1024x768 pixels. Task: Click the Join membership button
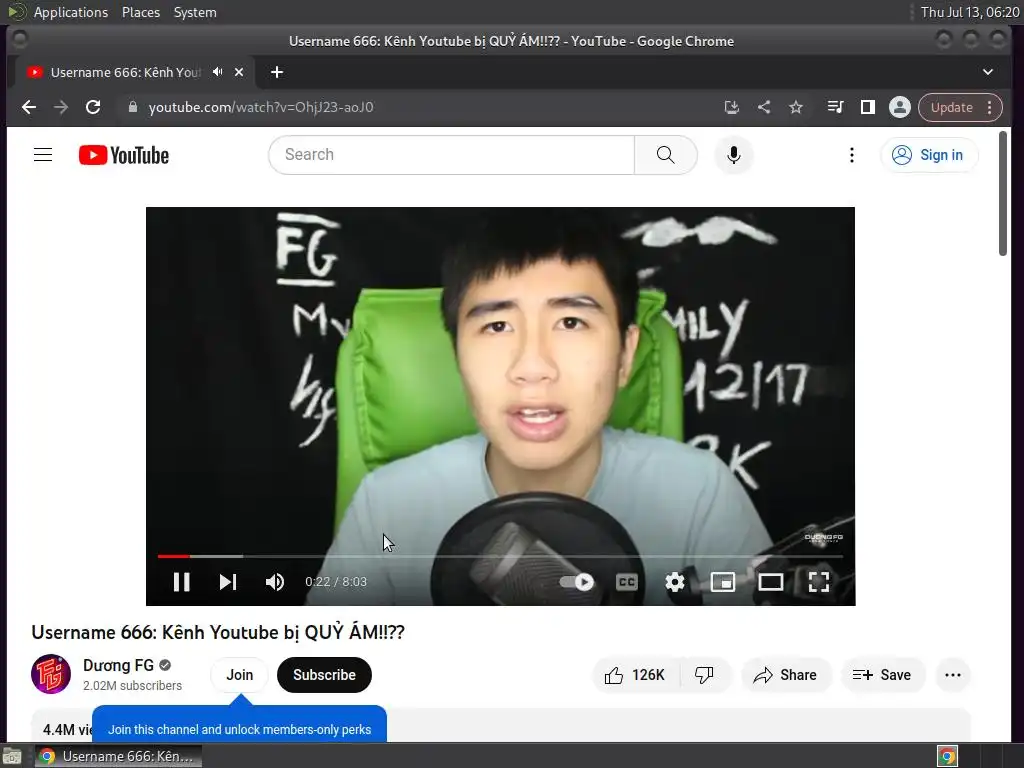[x=240, y=675]
